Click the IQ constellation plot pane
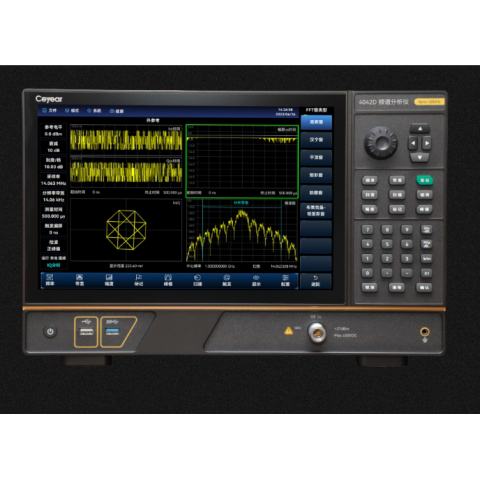 coord(126,230)
